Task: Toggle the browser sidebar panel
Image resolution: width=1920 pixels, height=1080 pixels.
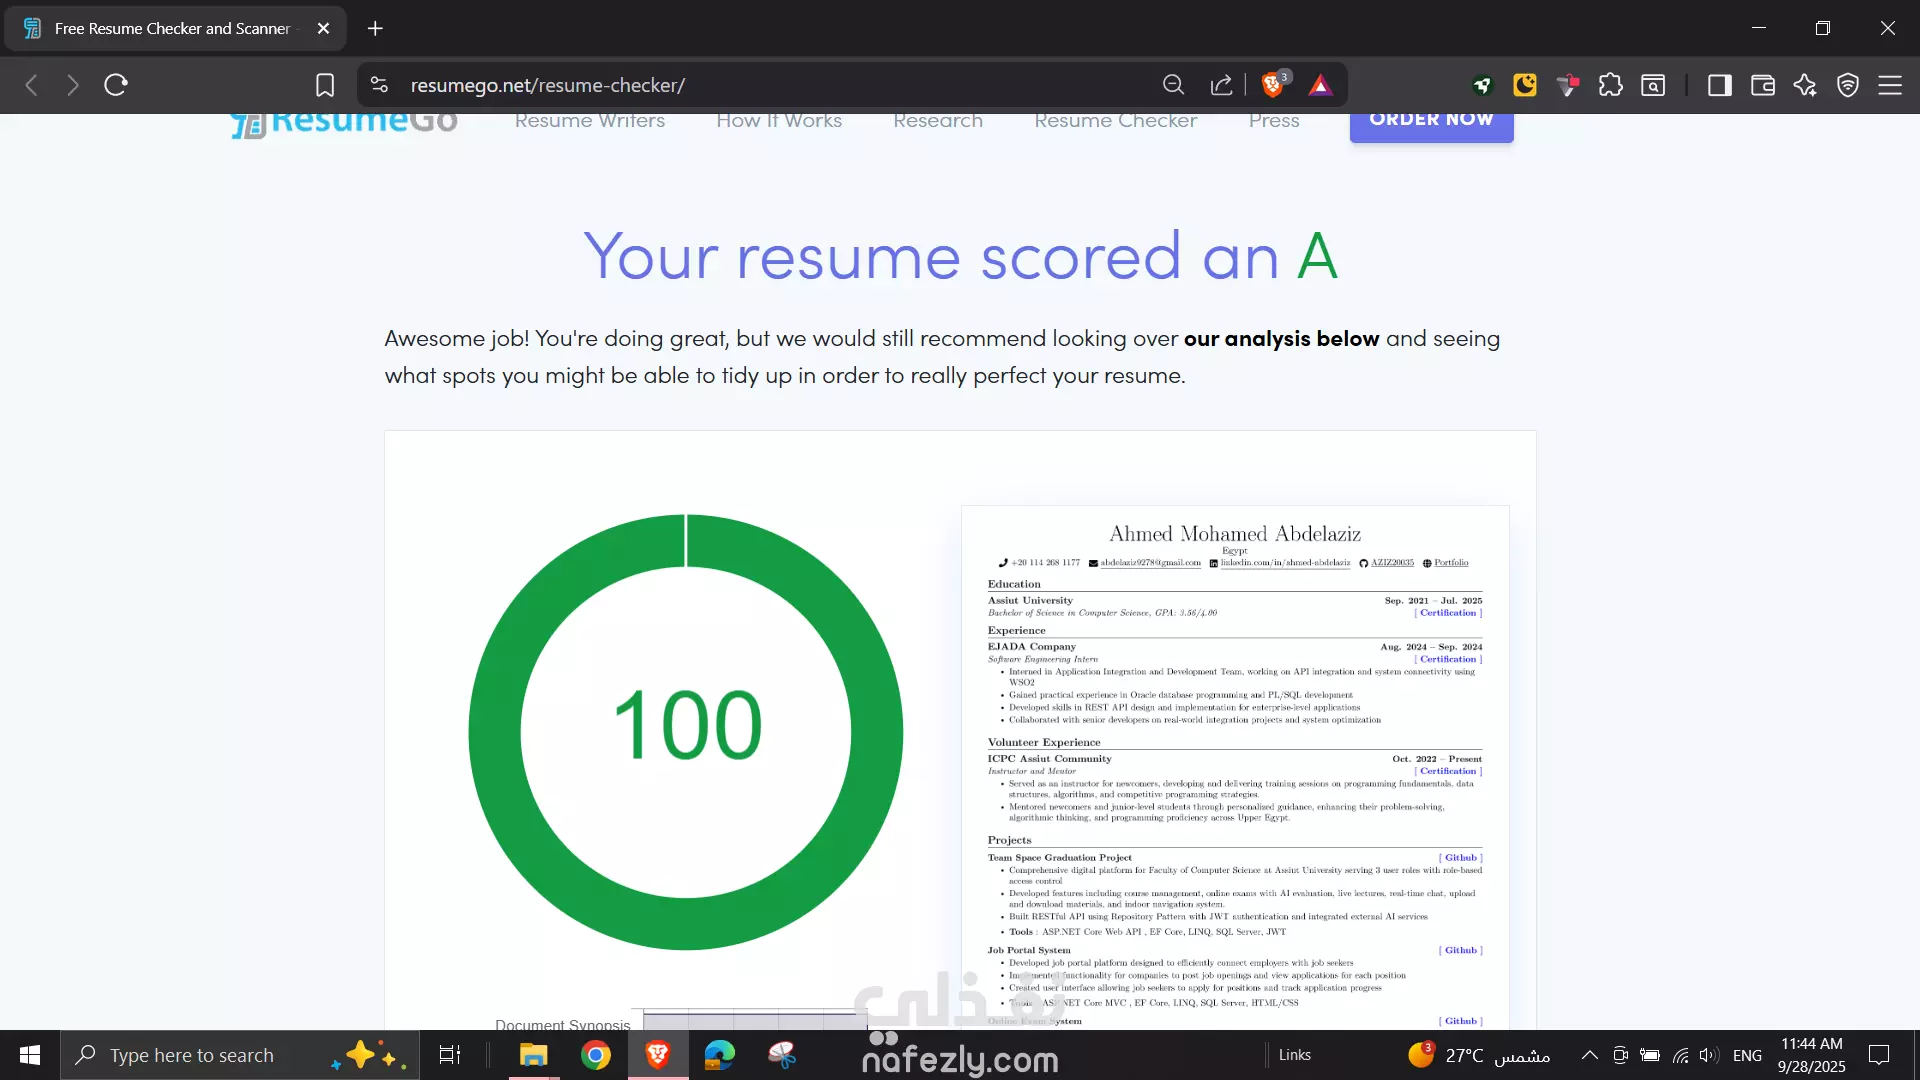Action: [x=1720, y=85]
